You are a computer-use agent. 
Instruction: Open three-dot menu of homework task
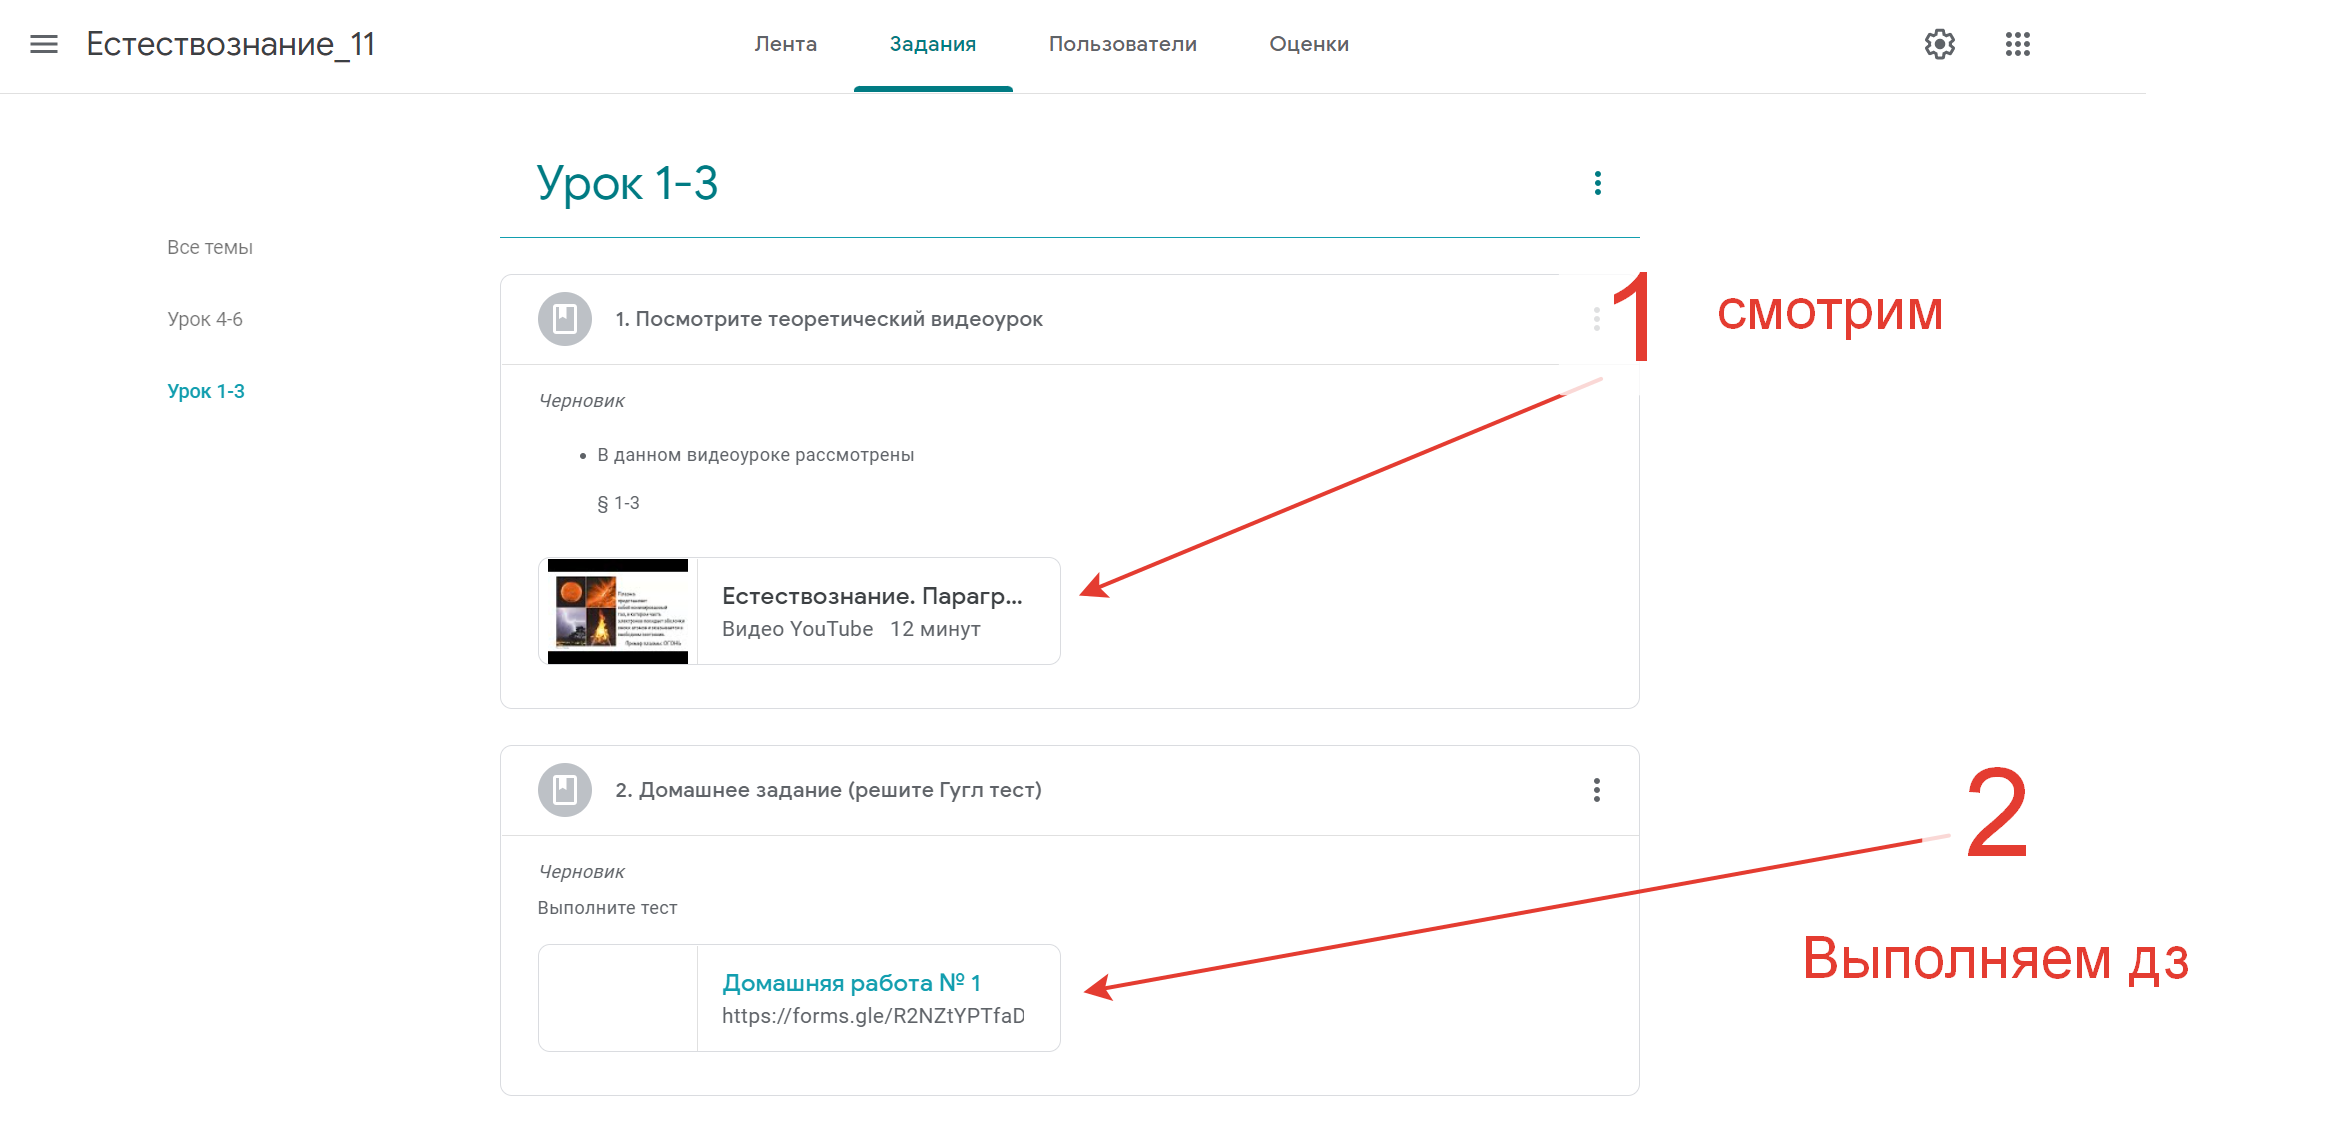tap(1596, 790)
